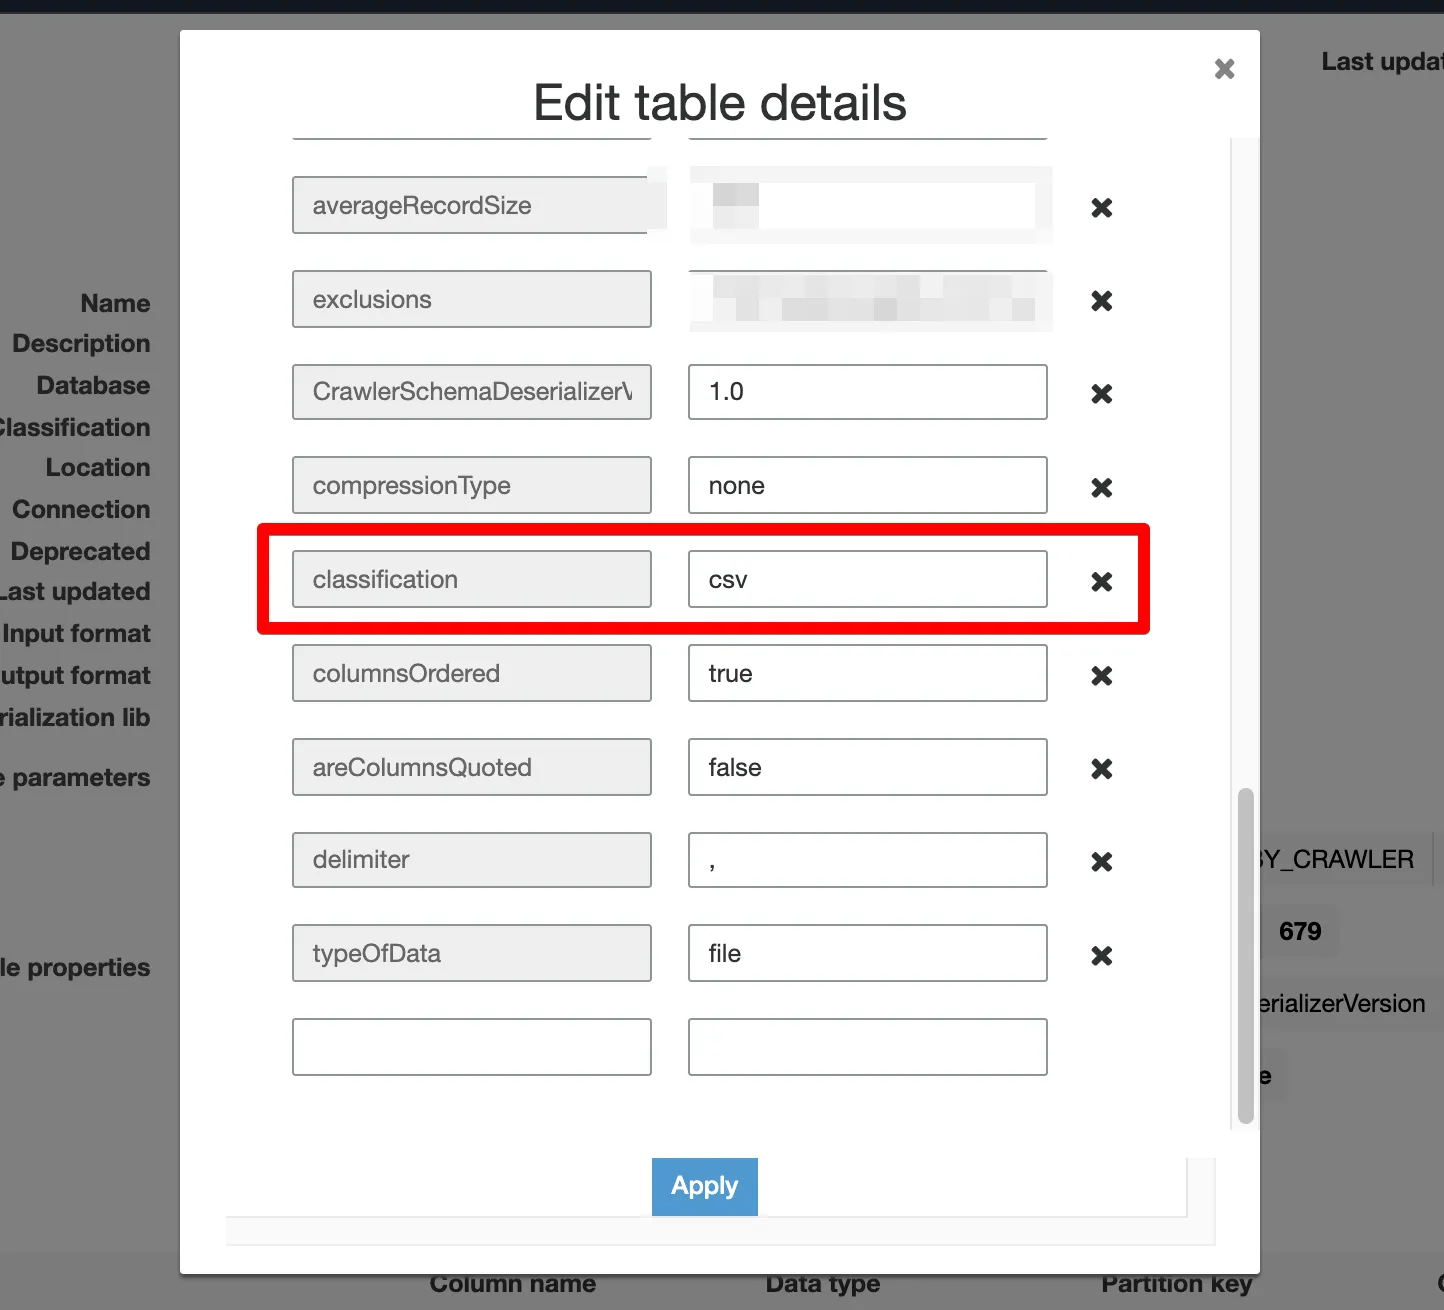Delete the compressionType property row
The width and height of the screenshot is (1444, 1310).
pos(1101,488)
